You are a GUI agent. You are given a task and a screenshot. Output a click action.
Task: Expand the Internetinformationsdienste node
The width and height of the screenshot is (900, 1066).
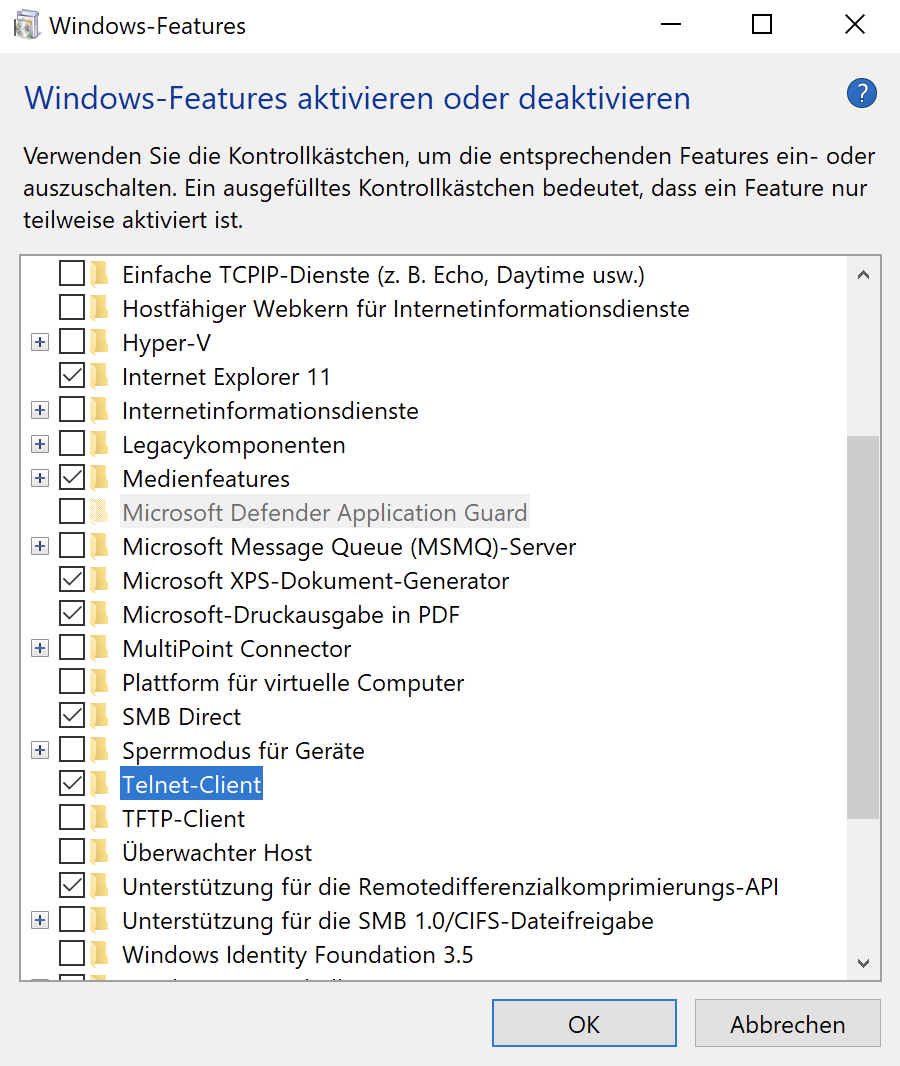click(x=40, y=410)
